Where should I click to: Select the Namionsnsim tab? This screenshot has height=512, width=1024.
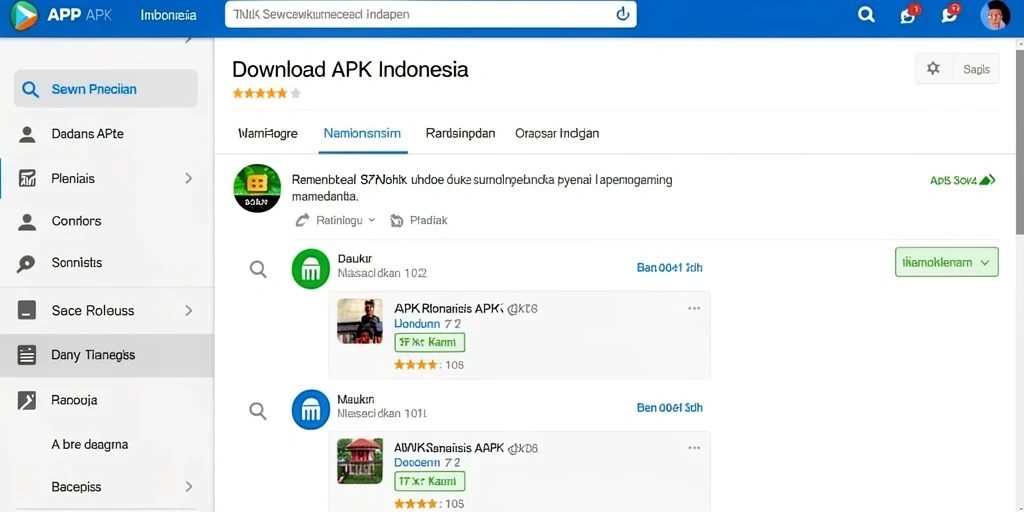[362, 133]
